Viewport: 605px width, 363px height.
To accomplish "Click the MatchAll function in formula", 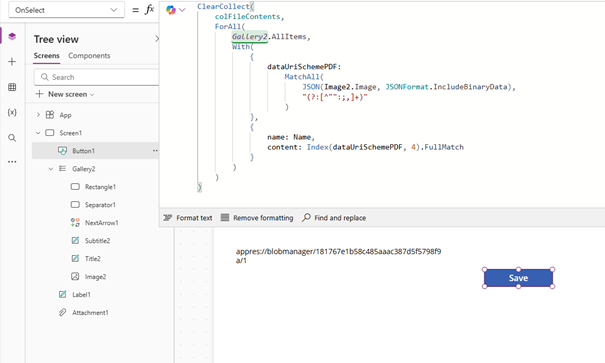I will (302, 77).
